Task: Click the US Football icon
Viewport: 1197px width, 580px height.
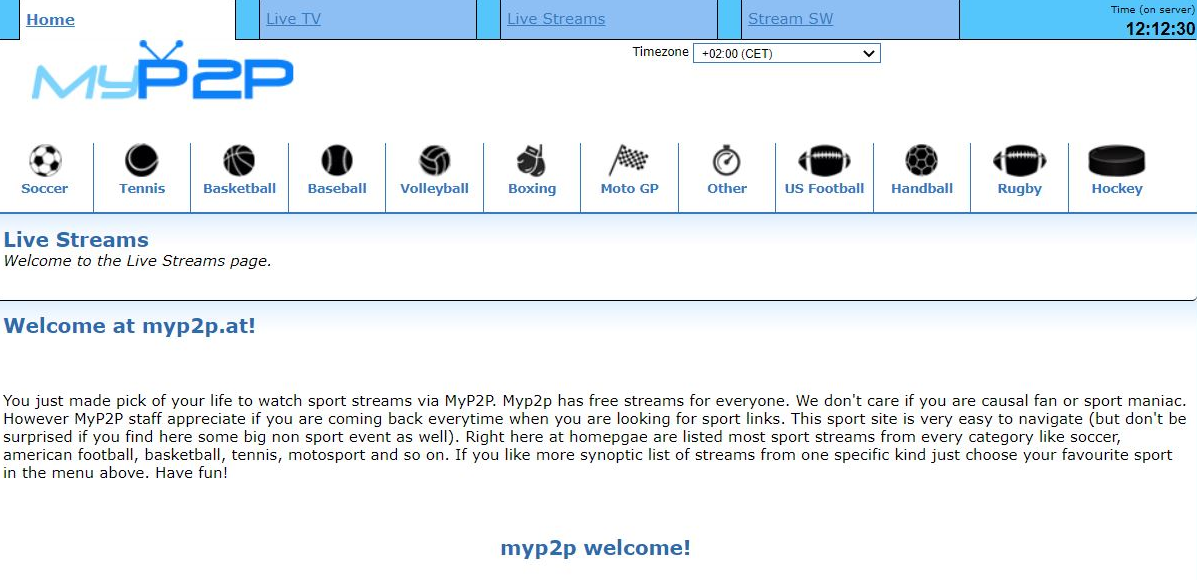Action: [x=824, y=160]
